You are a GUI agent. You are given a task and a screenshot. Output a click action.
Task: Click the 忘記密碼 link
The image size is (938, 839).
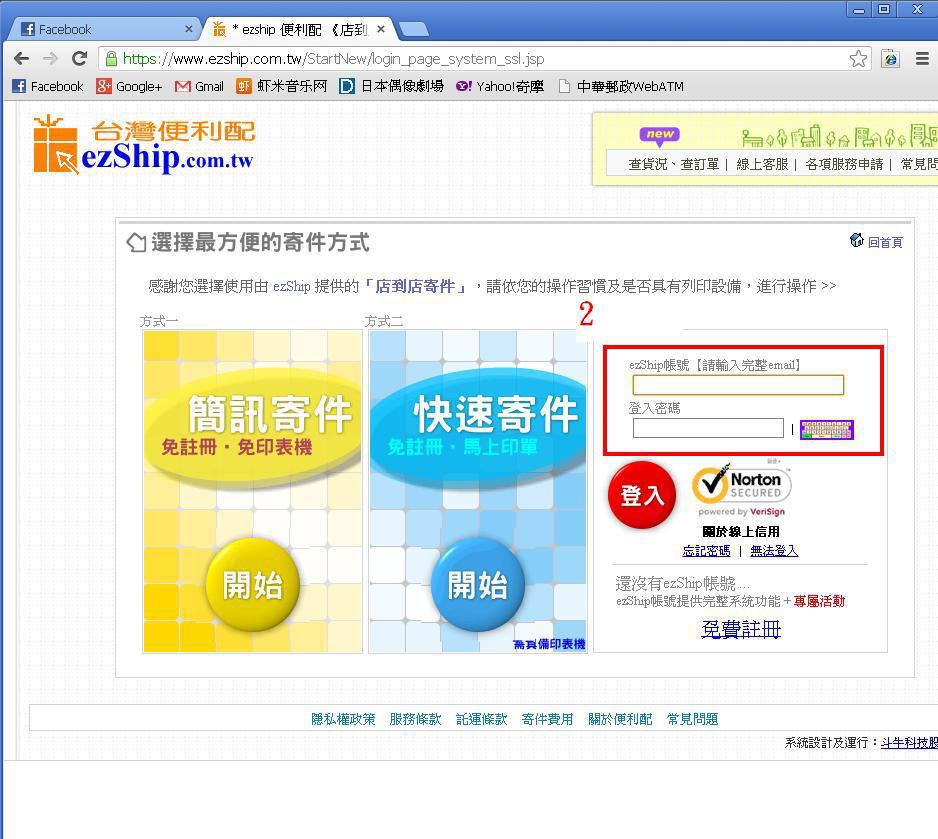pyautogui.click(x=706, y=551)
